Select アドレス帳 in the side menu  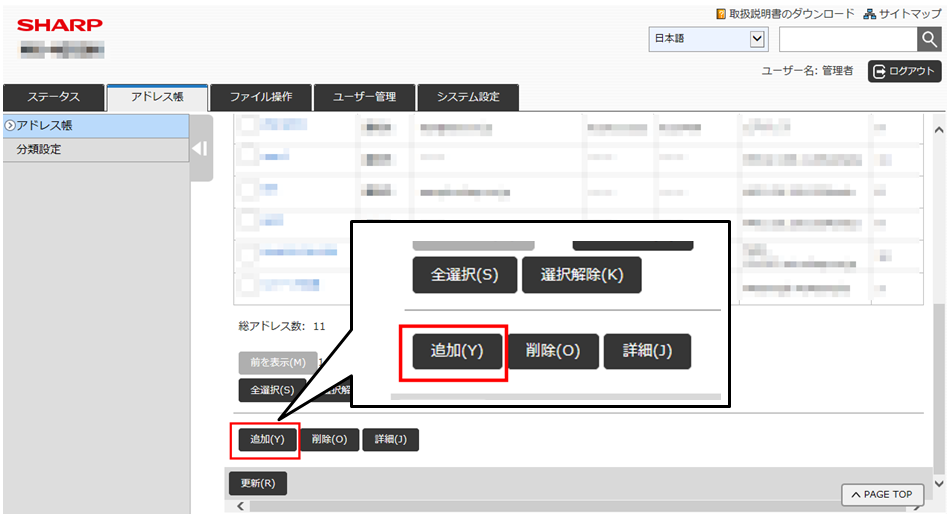pyautogui.click(x=96, y=125)
